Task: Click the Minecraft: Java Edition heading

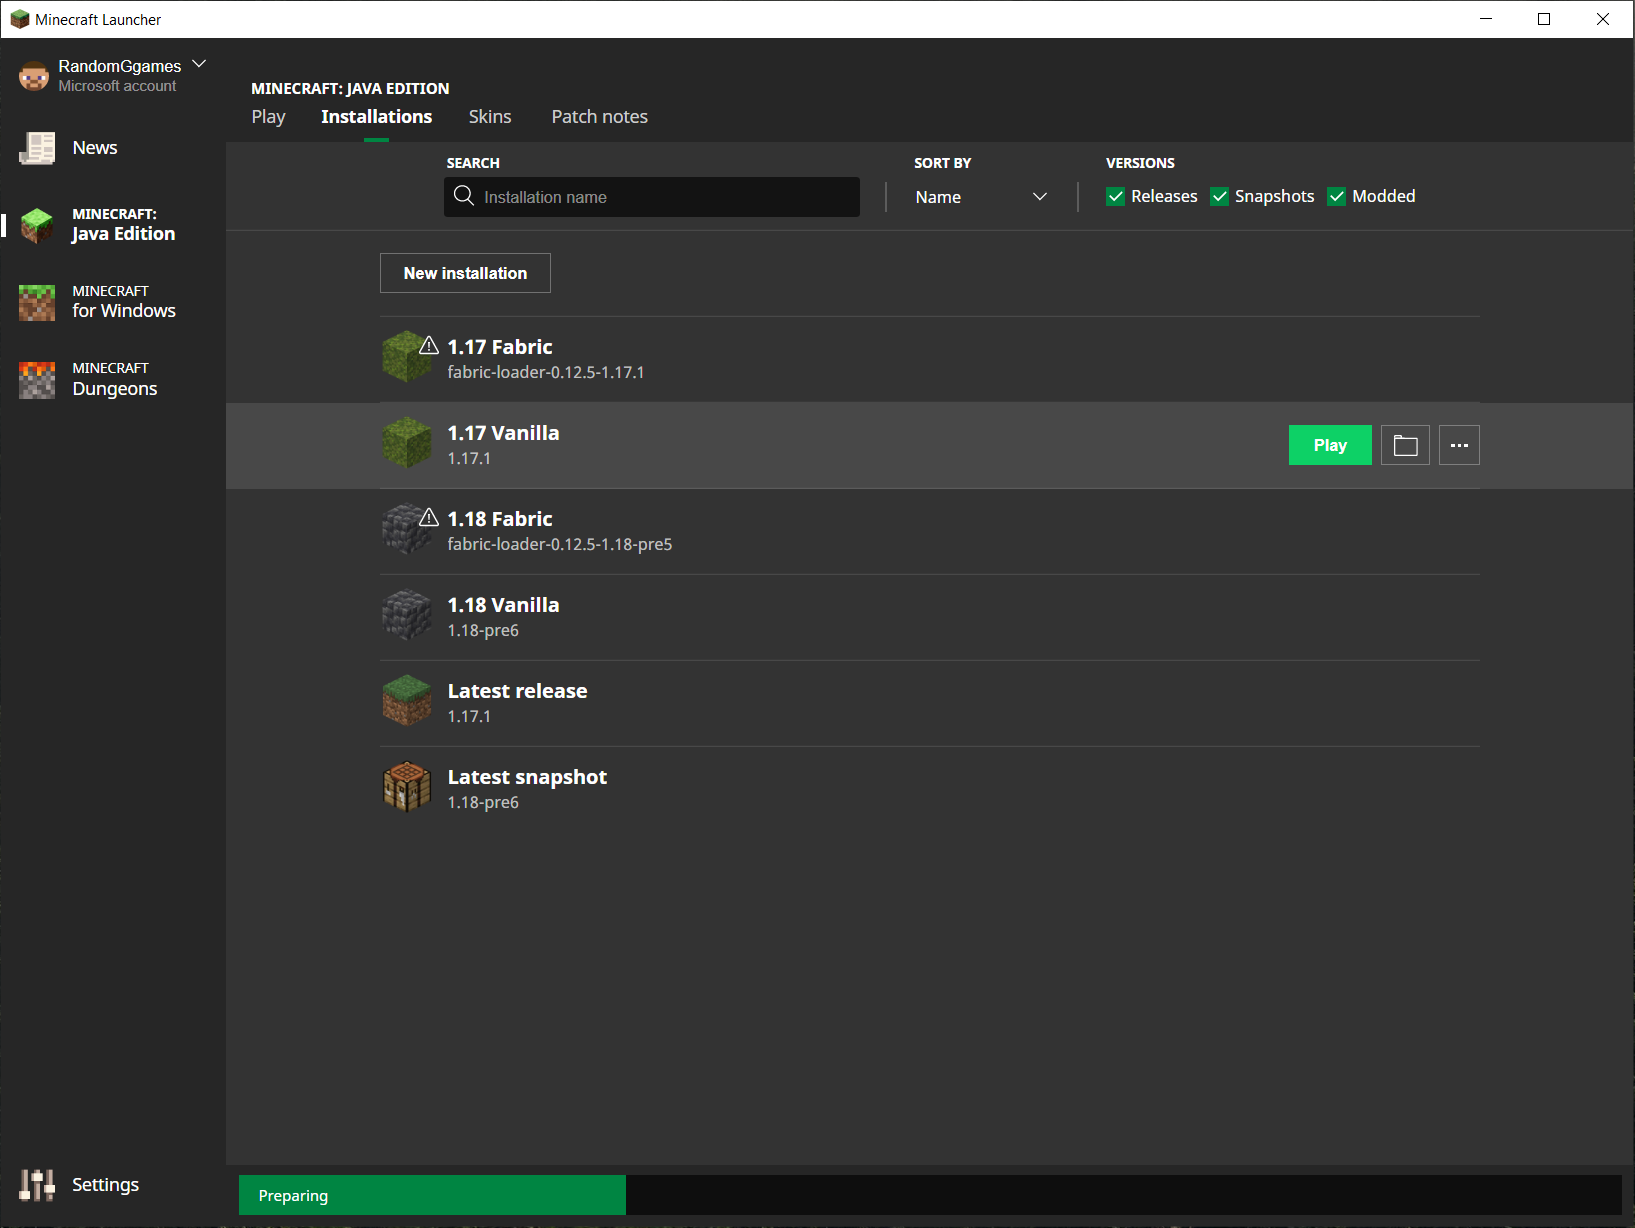Action: (350, 88)
